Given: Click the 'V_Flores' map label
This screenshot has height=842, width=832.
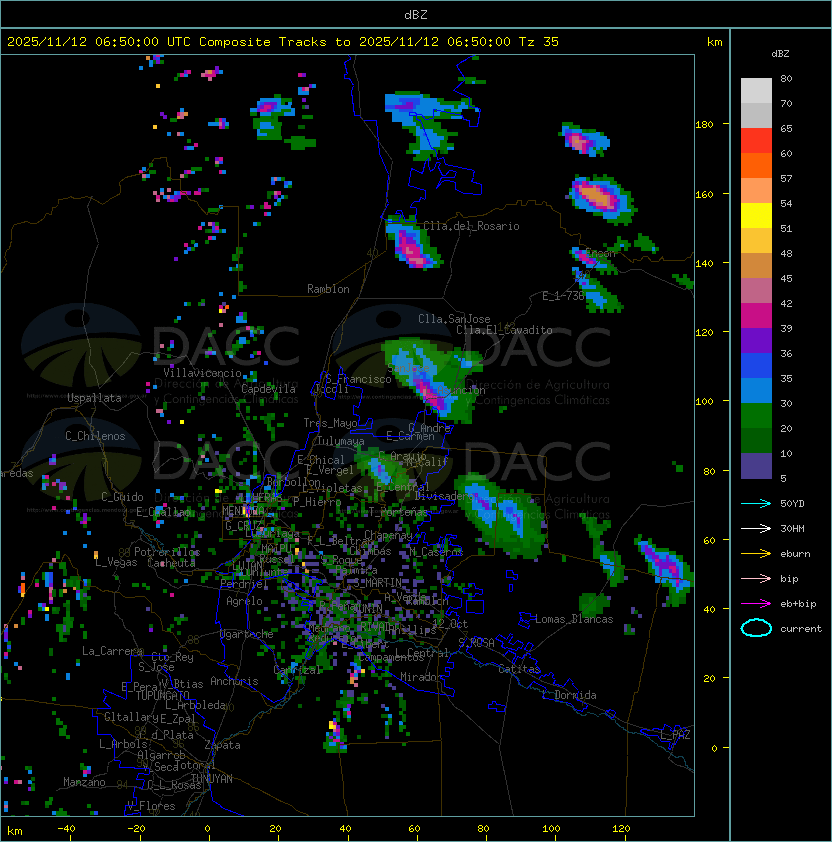Looking at the screenshot, I should point(151,805).
